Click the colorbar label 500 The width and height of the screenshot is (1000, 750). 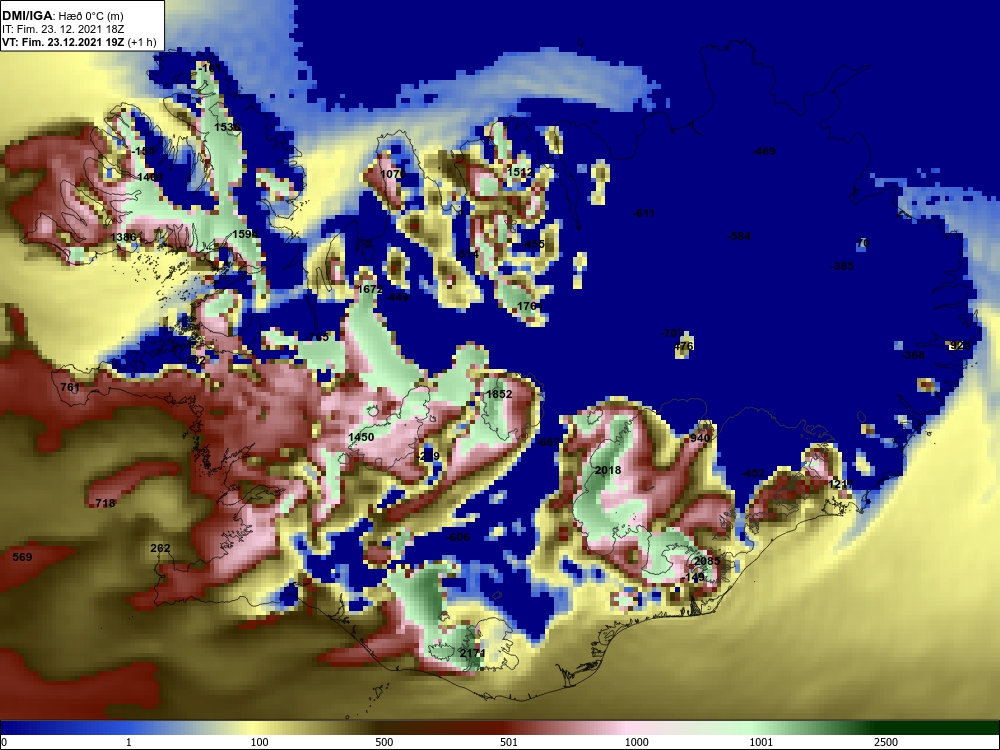pos(384,742)
